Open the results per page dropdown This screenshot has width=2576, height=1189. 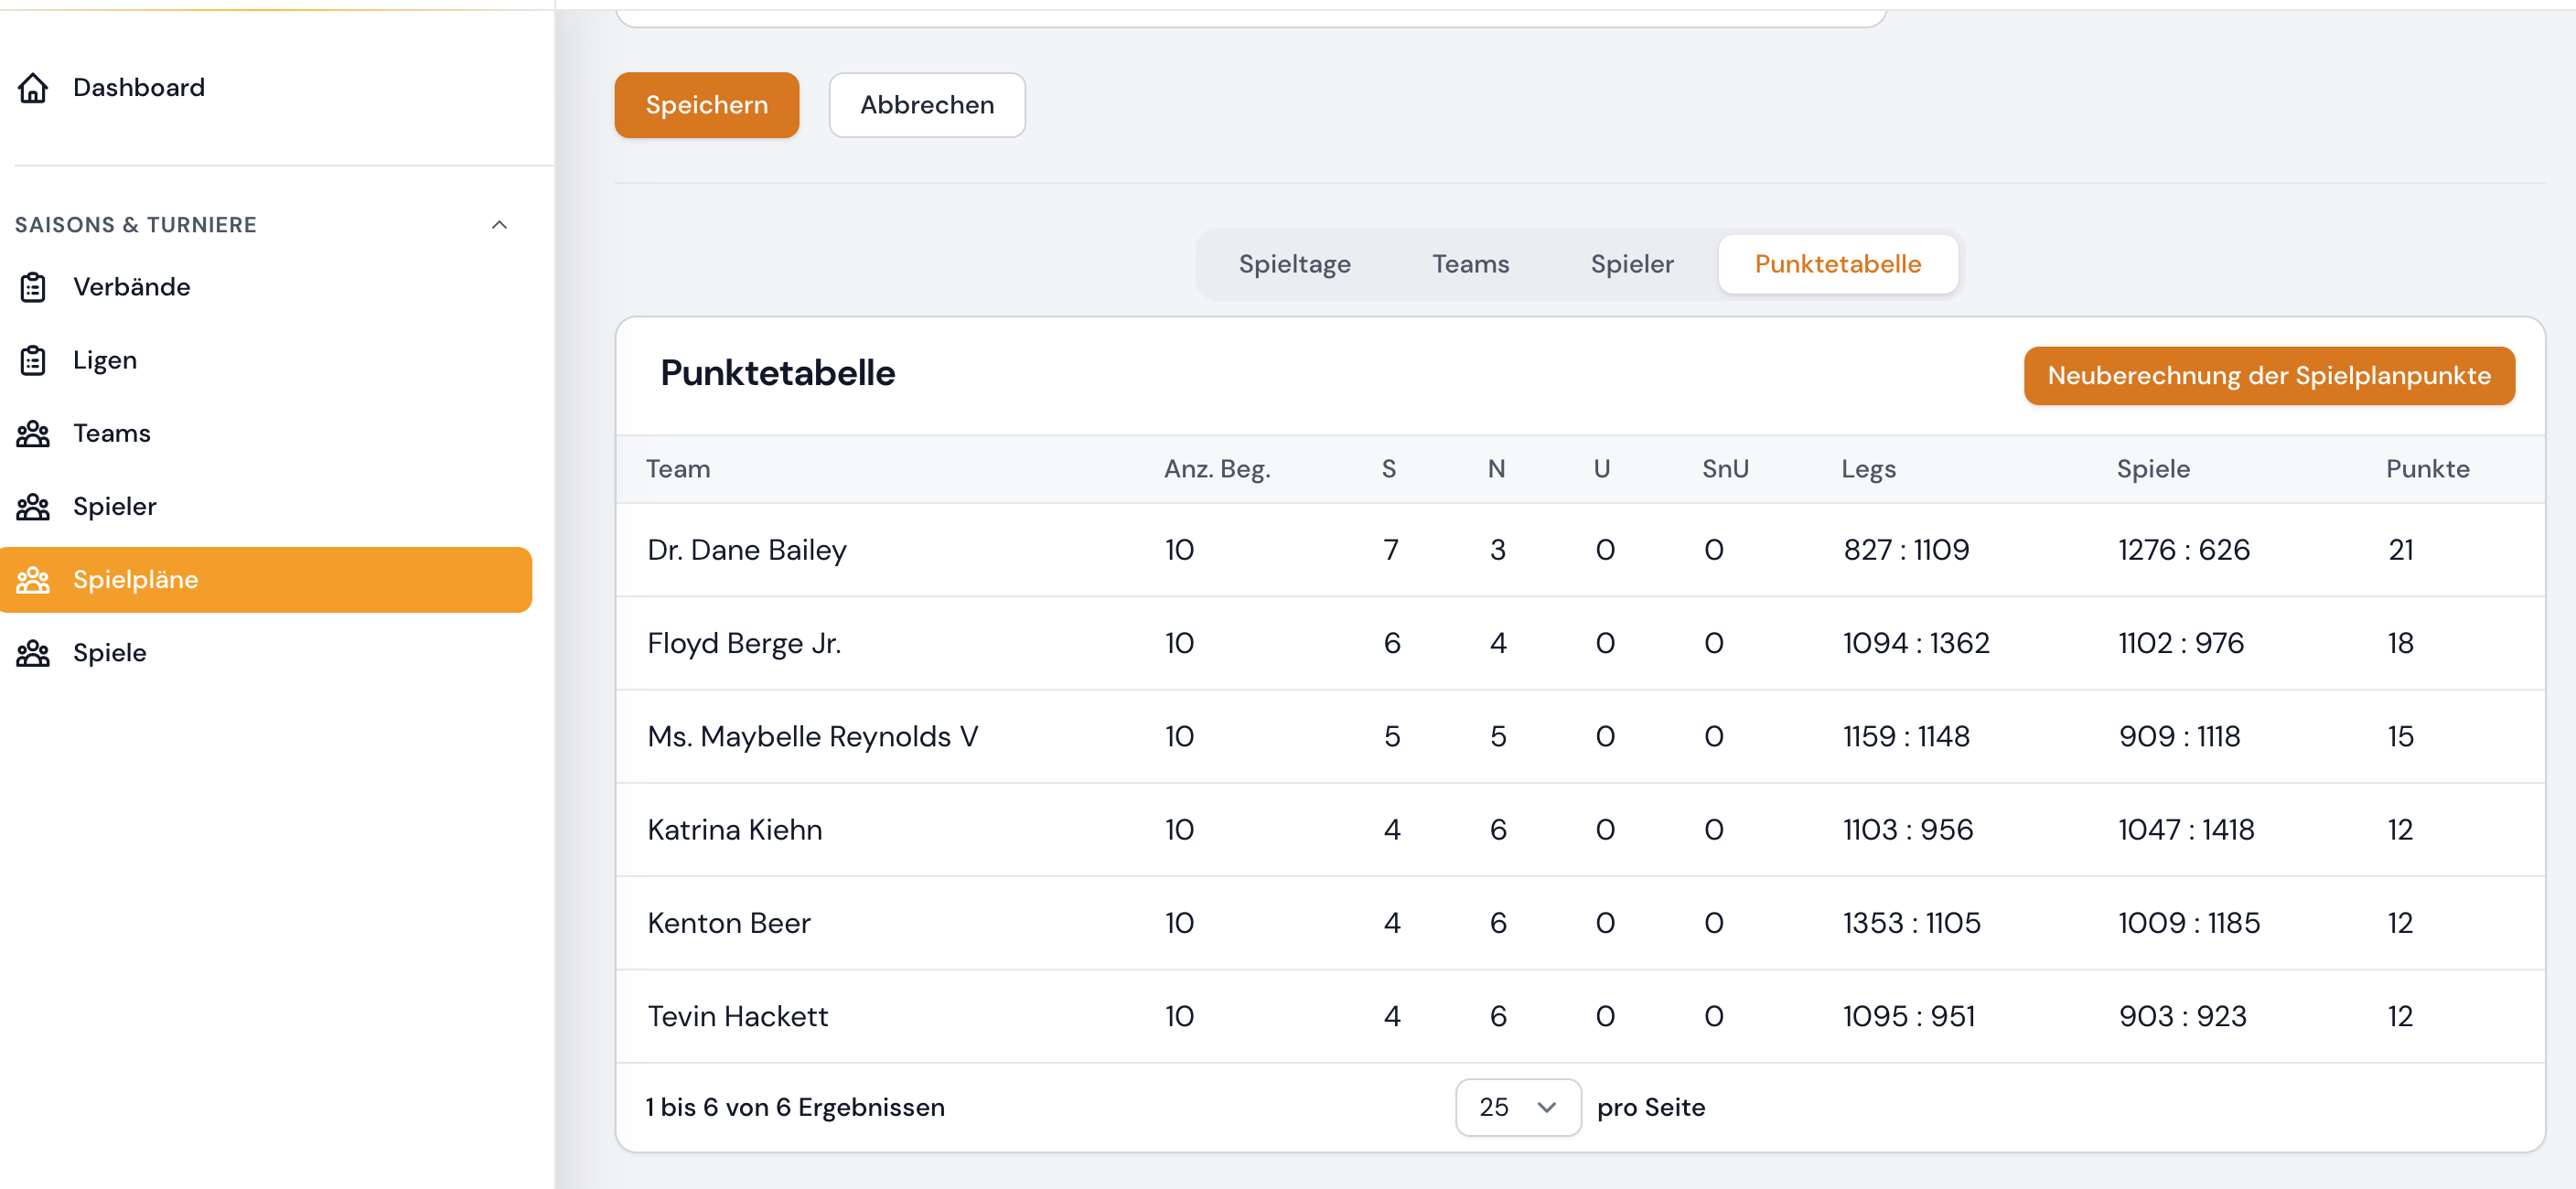click(1517, 1107)
